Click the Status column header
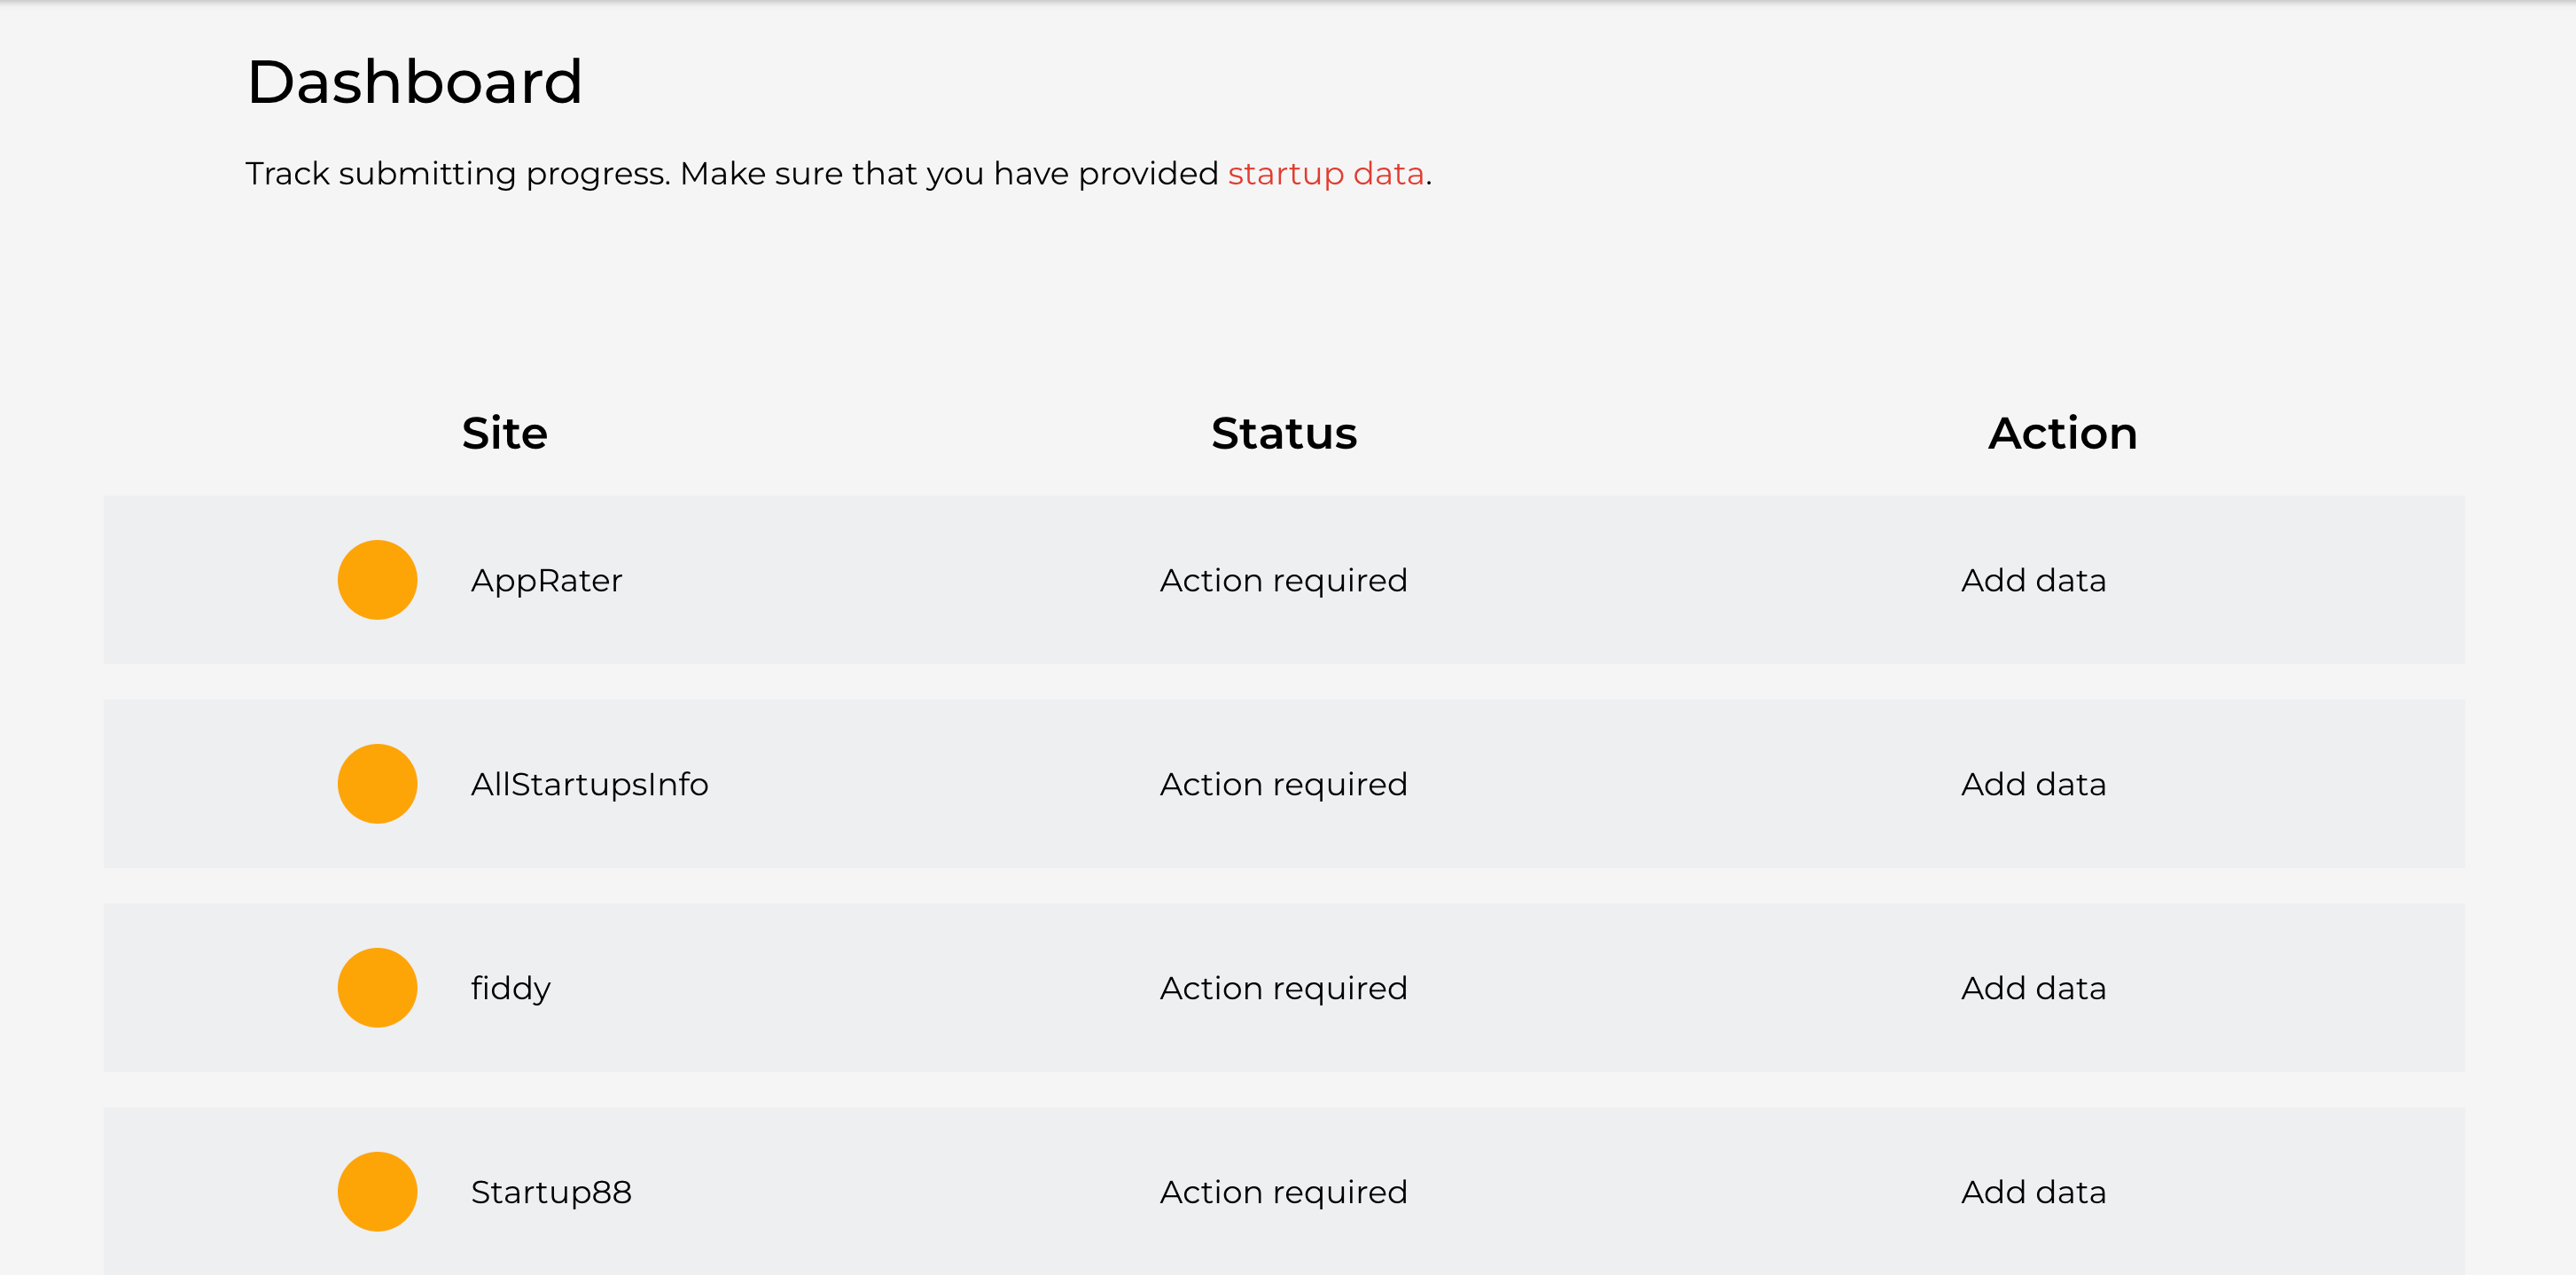The image size is (2576, 1275). (1283, 434)
